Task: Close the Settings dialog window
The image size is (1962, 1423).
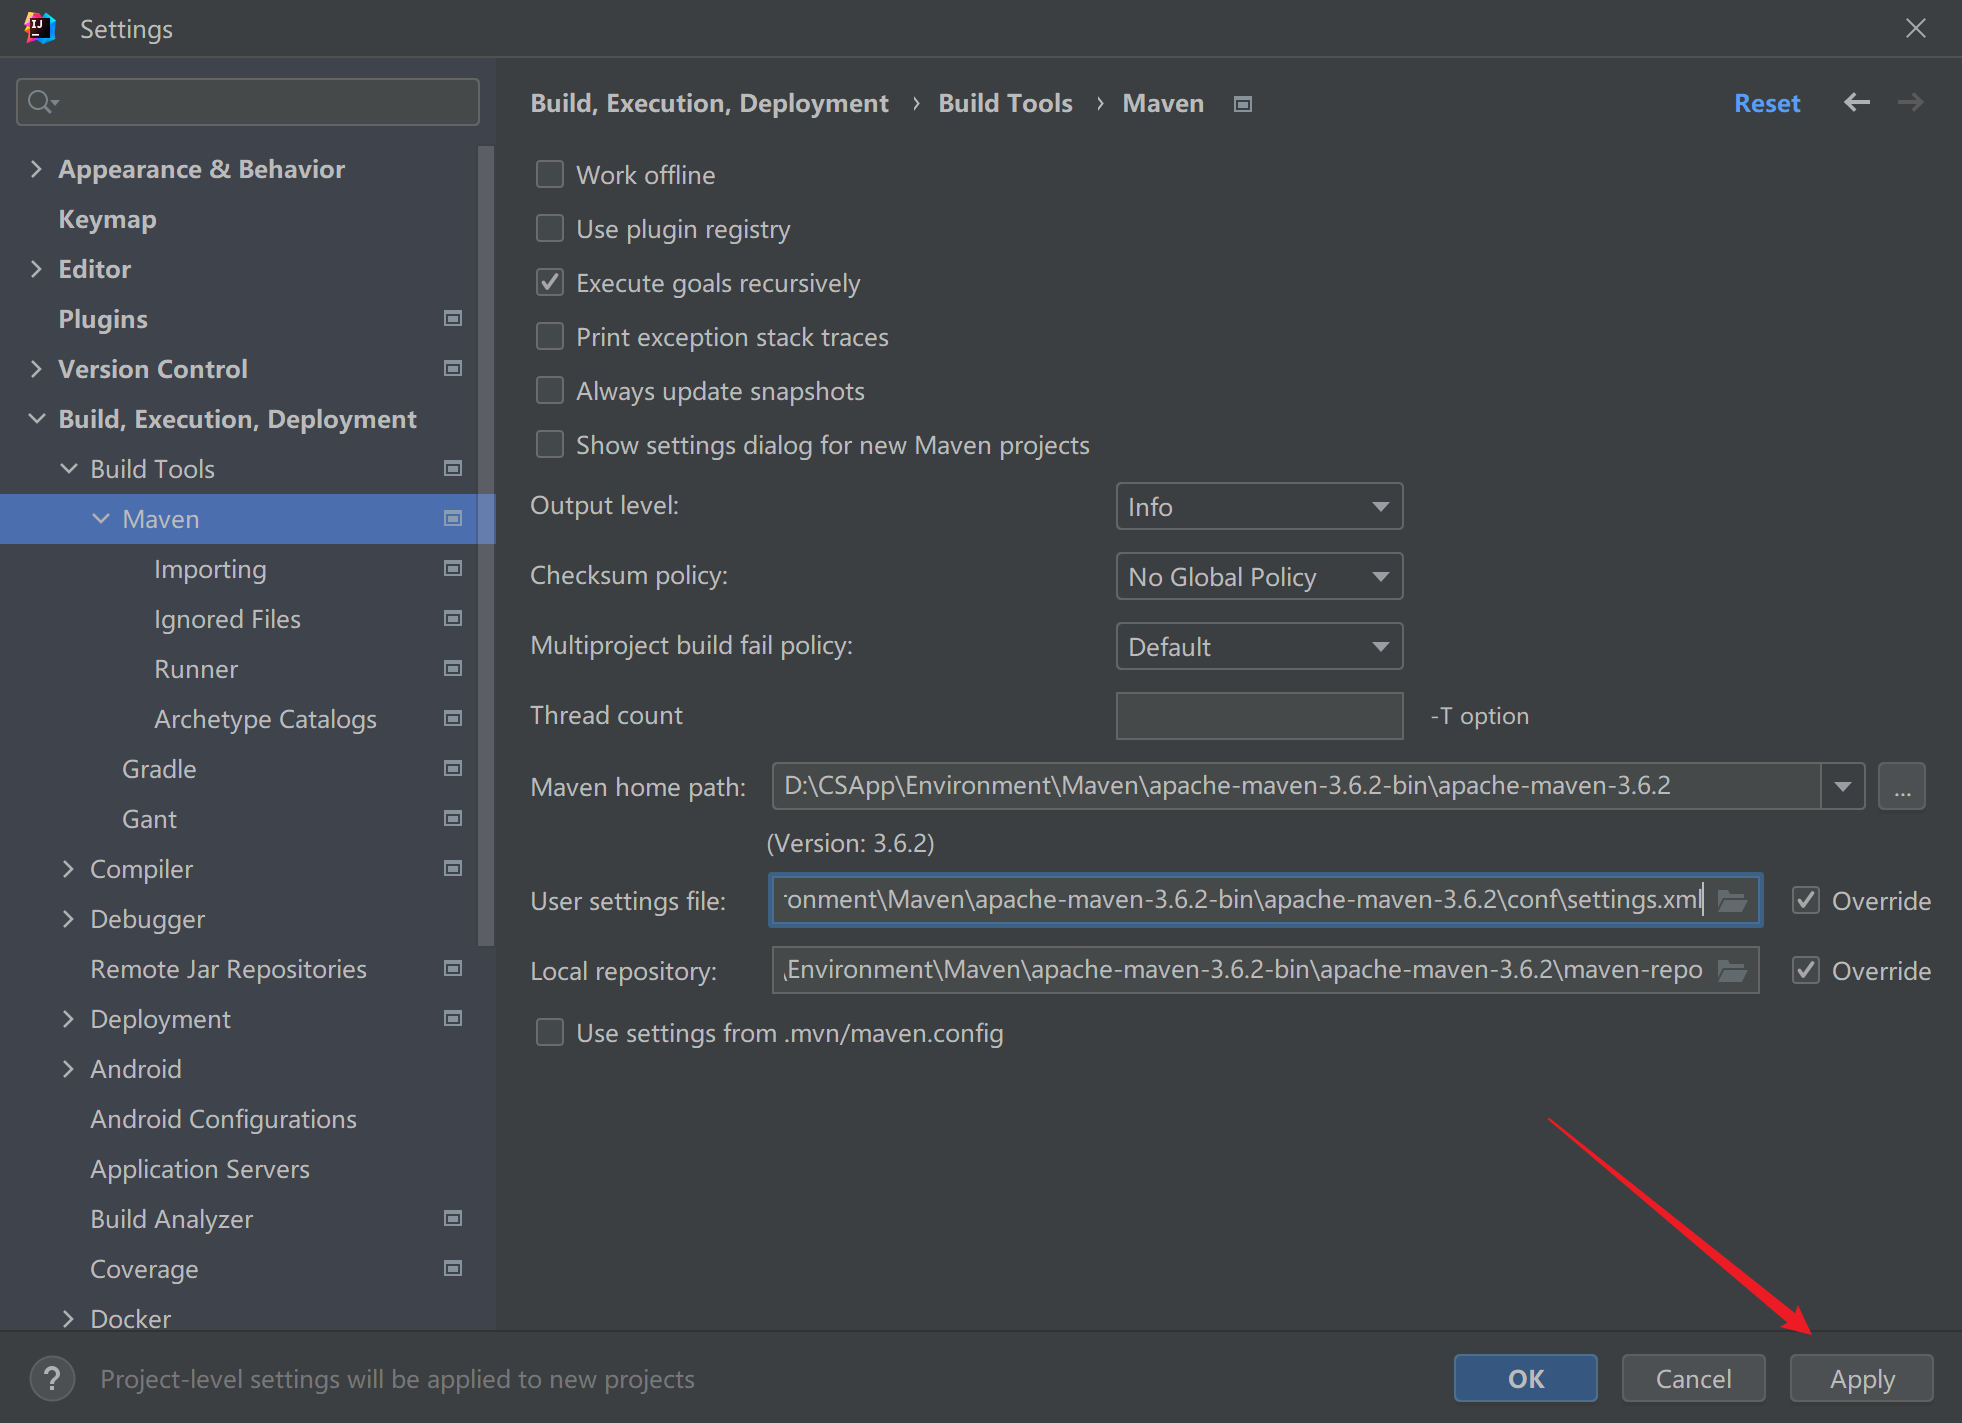Action: click(1915, 28)
